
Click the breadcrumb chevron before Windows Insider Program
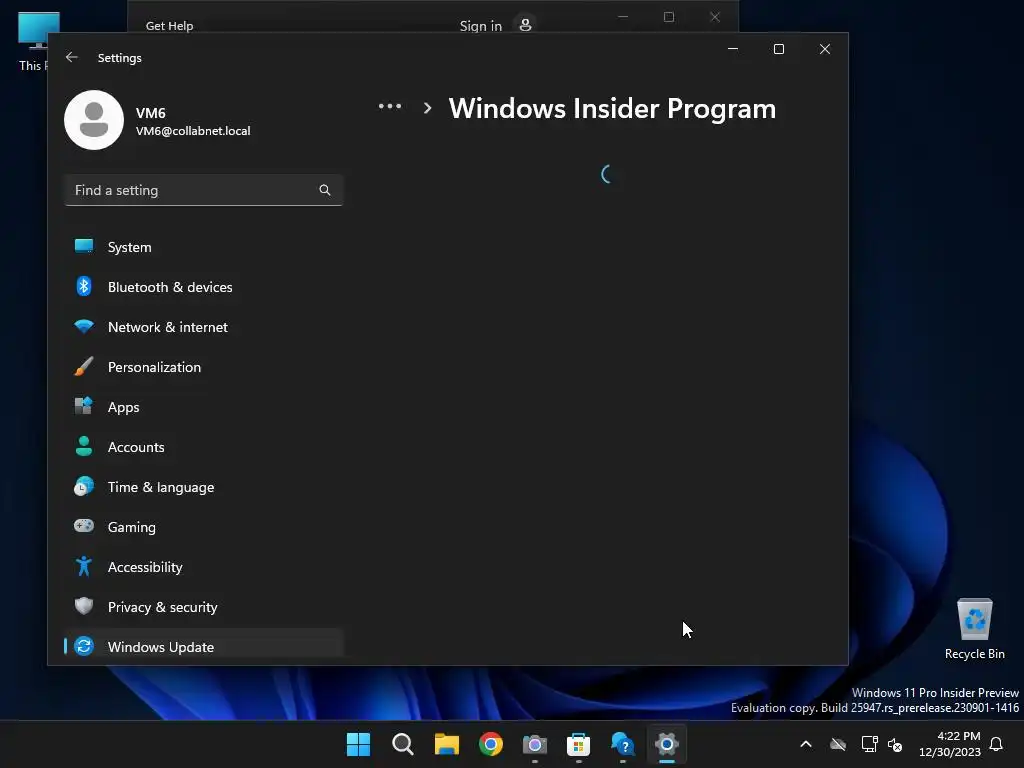coord(427,108)
